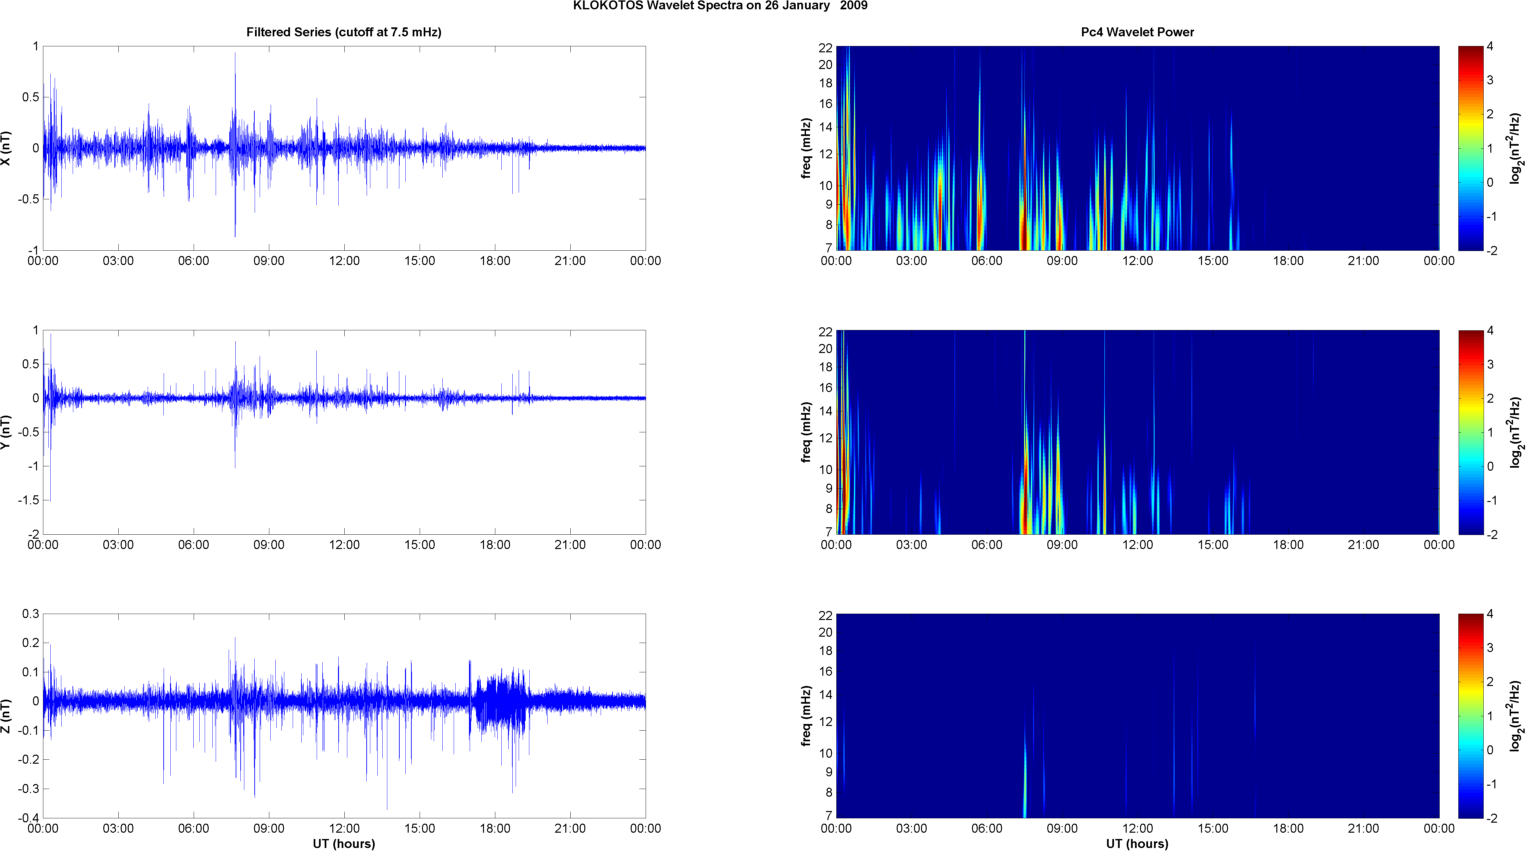Viewport: 1526px width, 851px height.
Task: Click the 22 mHz tick on middle spectrum
Action: [x=825, y=332]
